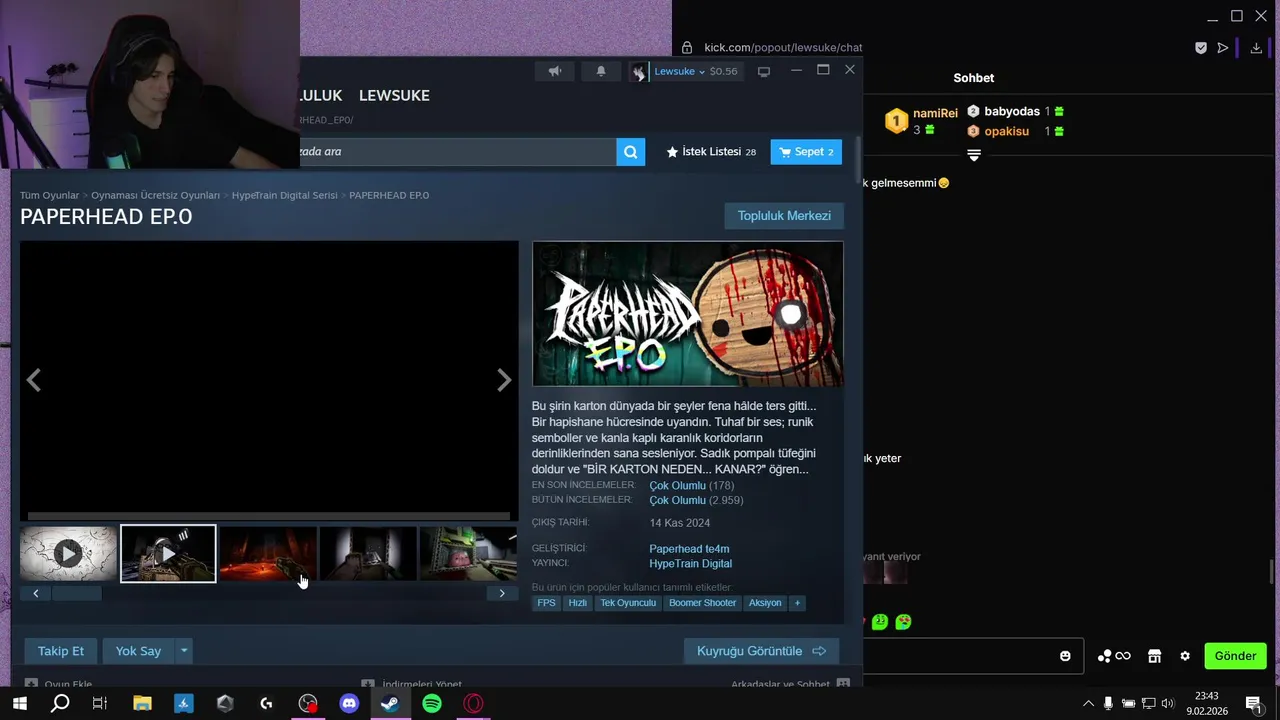The image size is (1280, 720).
Task: Open OBS Studio from the taskbar
Action: click(x=308, y=704)
